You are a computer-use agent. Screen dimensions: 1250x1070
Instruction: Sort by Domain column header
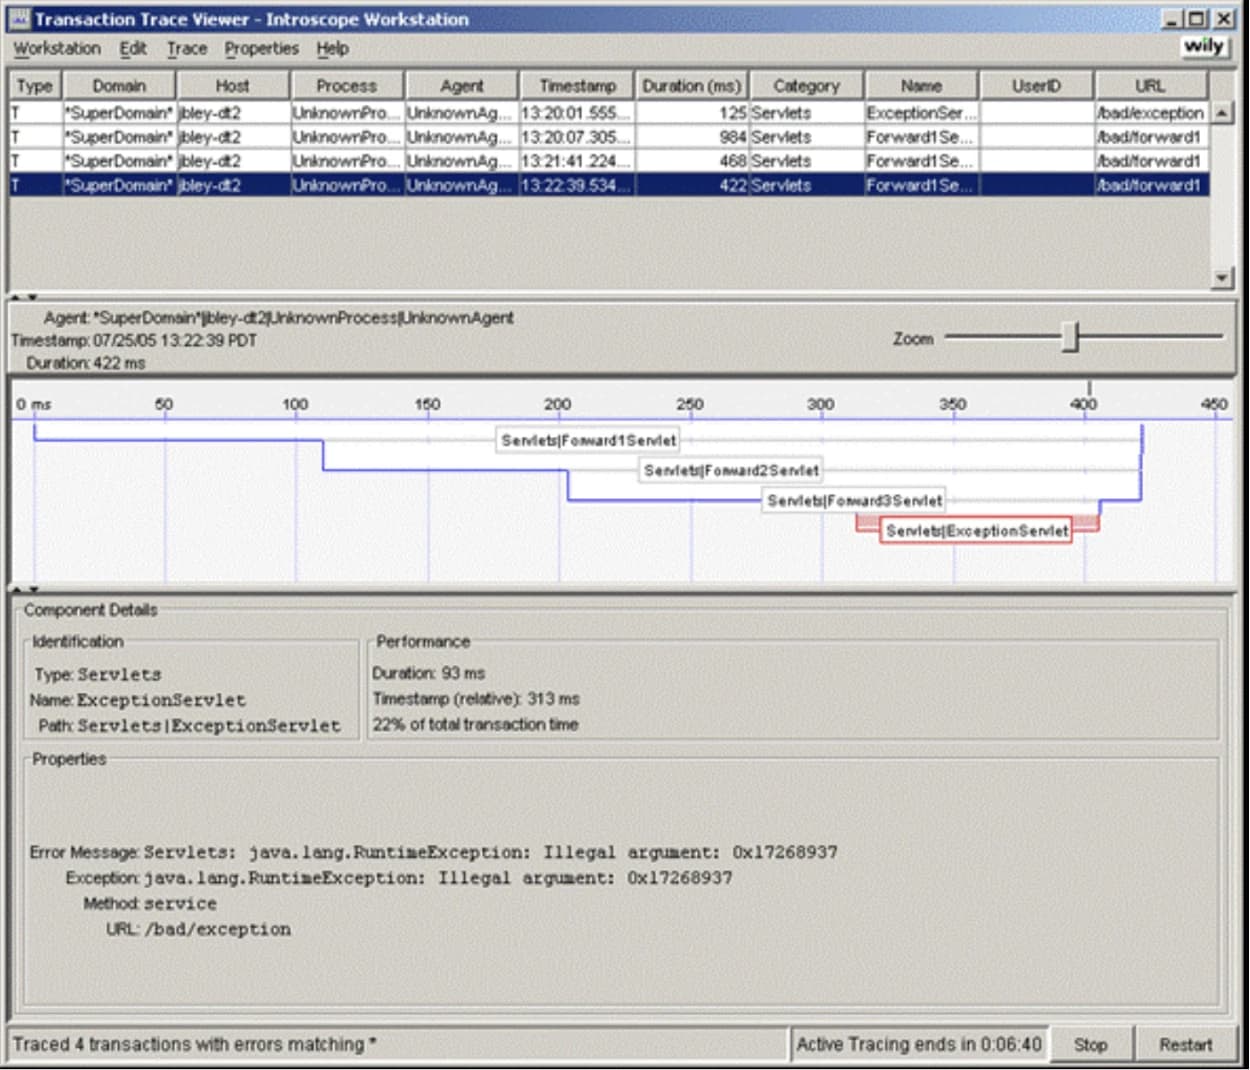[119, 86]
